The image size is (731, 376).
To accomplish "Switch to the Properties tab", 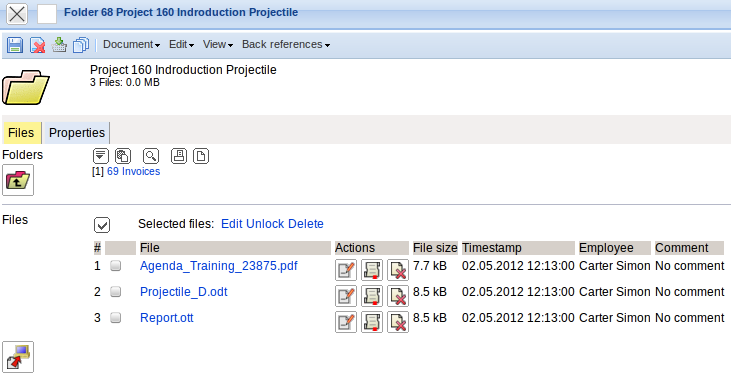I will tap(76, 133).
